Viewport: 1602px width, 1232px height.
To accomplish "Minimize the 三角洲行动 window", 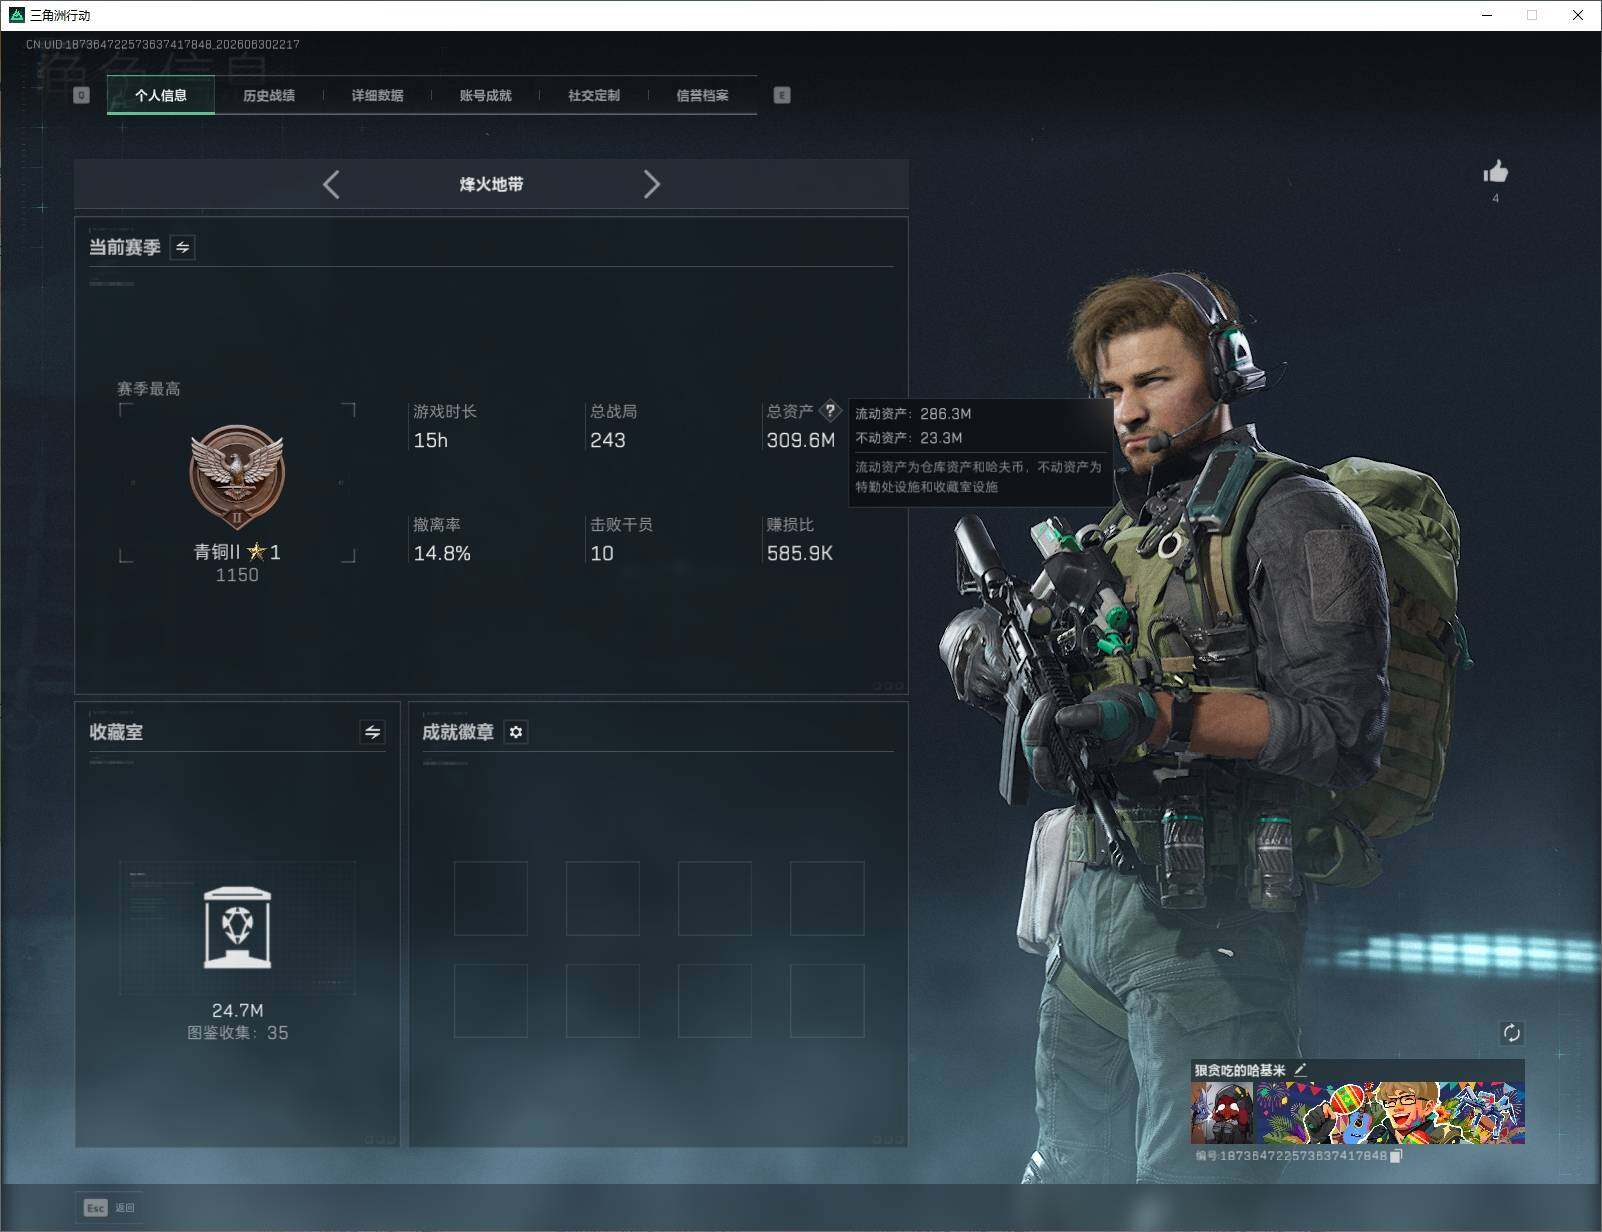I will pos(1488,15).
